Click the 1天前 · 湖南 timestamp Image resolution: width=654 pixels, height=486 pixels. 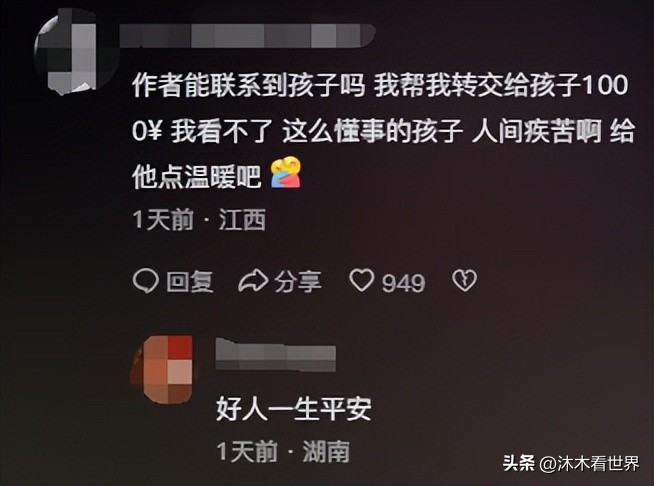click(283, 451)
